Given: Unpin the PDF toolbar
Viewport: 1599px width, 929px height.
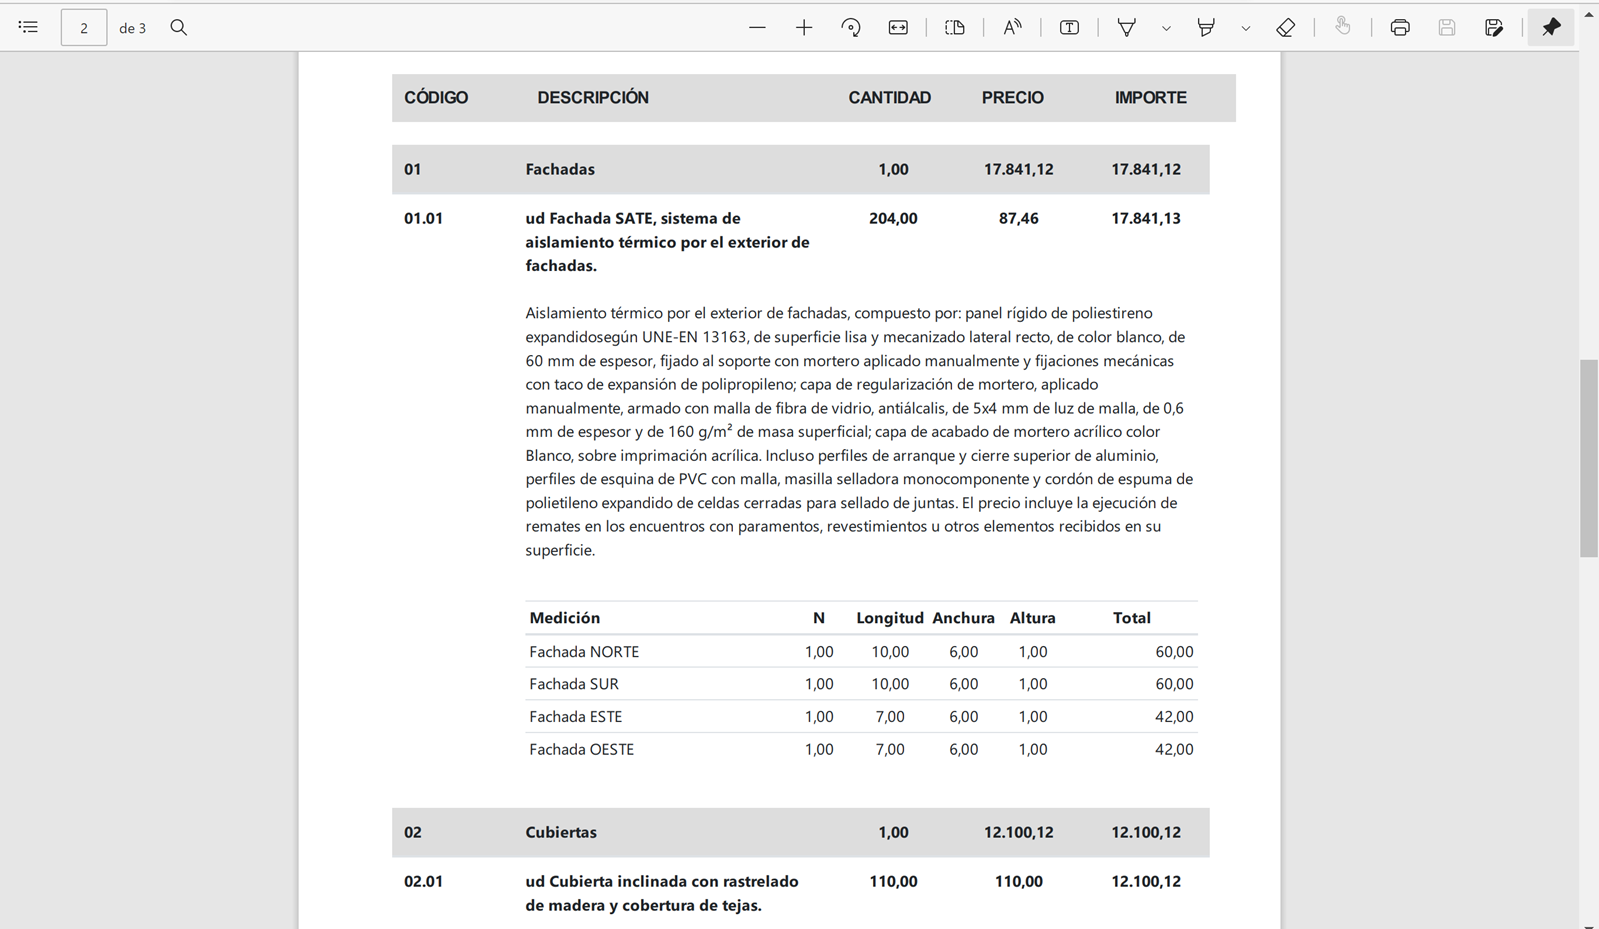Looking at the screenshot, I should (x=1551, y=27).
